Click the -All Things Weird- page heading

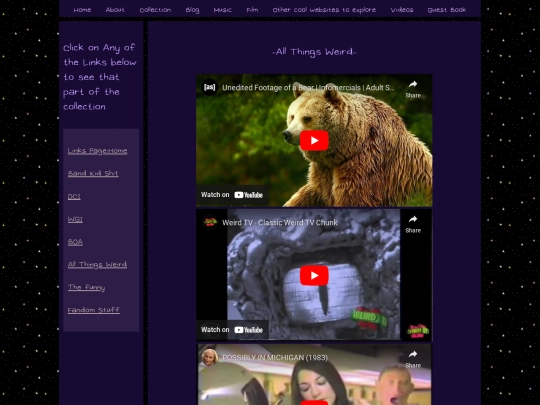[x=314, y=52]
